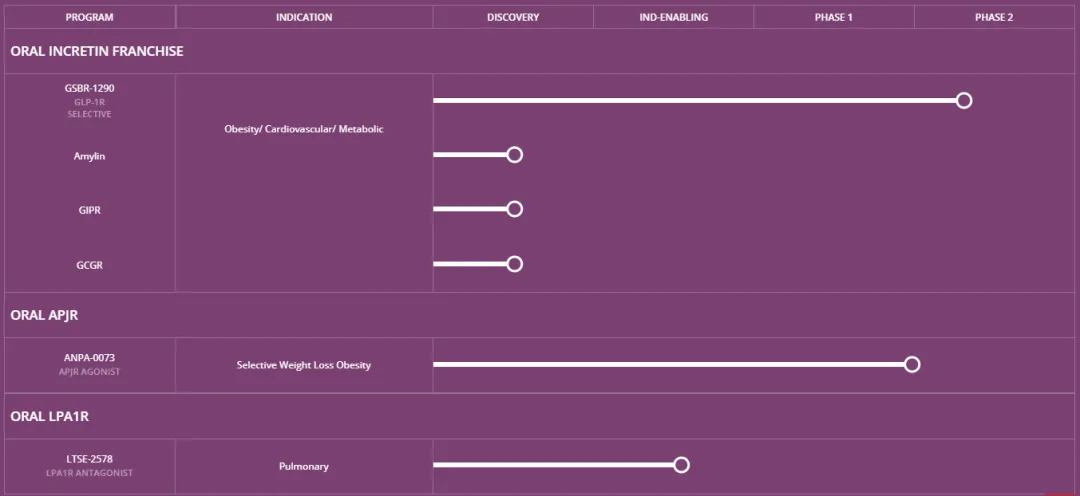The image size is (1080, 496).
Task: Click the GSBR-1290 progress end marker
Action: point(964,100)
